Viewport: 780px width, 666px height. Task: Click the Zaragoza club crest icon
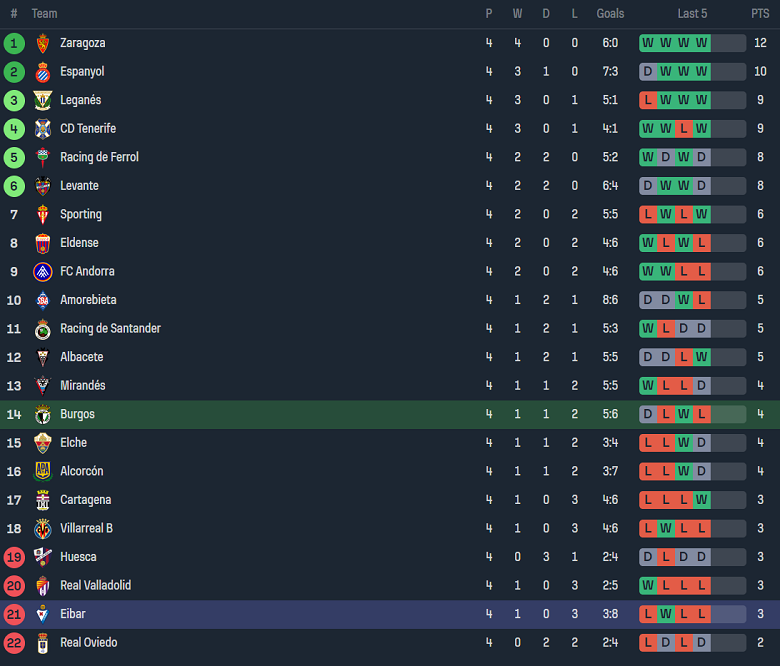(x=42, y=43)
